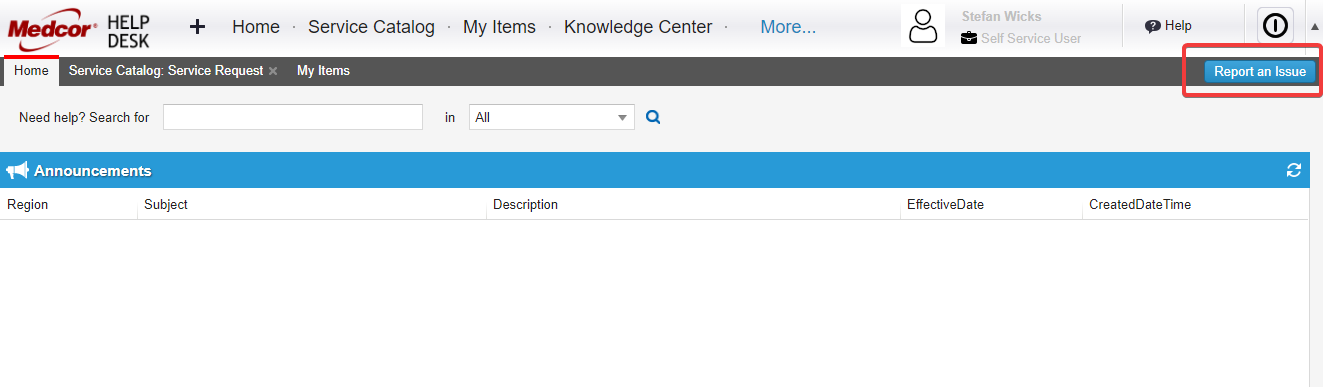
Task: Refresh the Announcements panel
Action: 1293,171
